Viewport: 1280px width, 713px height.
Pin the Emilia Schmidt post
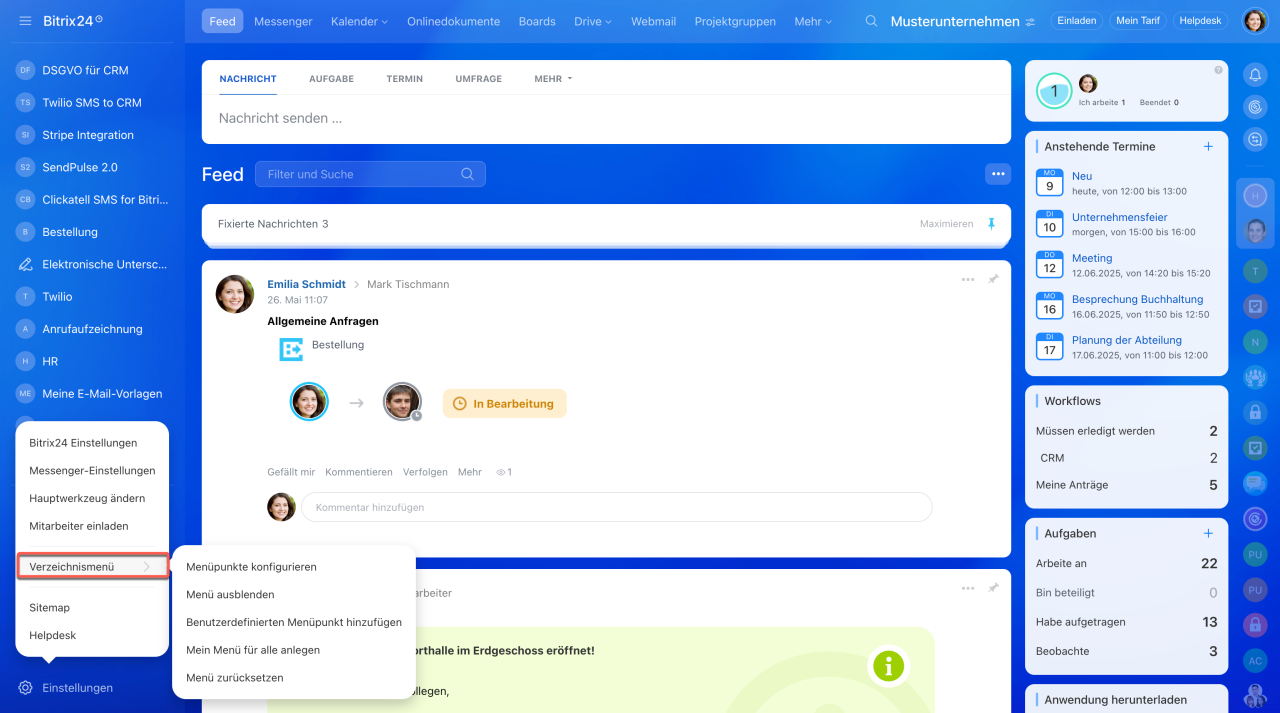tap(993, 280)
